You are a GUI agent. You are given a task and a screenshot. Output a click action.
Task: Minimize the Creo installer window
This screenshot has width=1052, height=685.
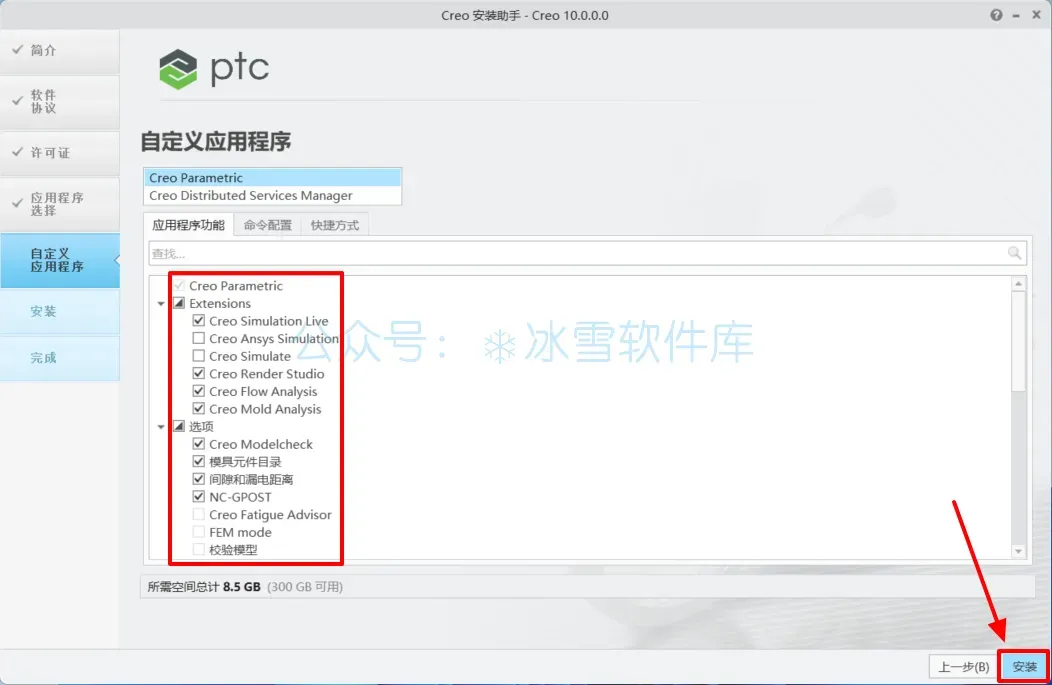point(1016,15)
